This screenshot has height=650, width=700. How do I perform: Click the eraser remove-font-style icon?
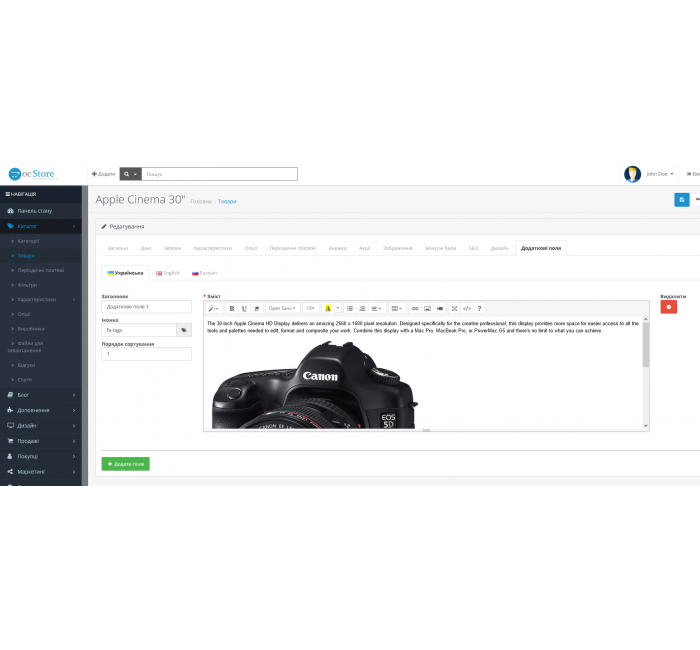(x=257, y=308)
